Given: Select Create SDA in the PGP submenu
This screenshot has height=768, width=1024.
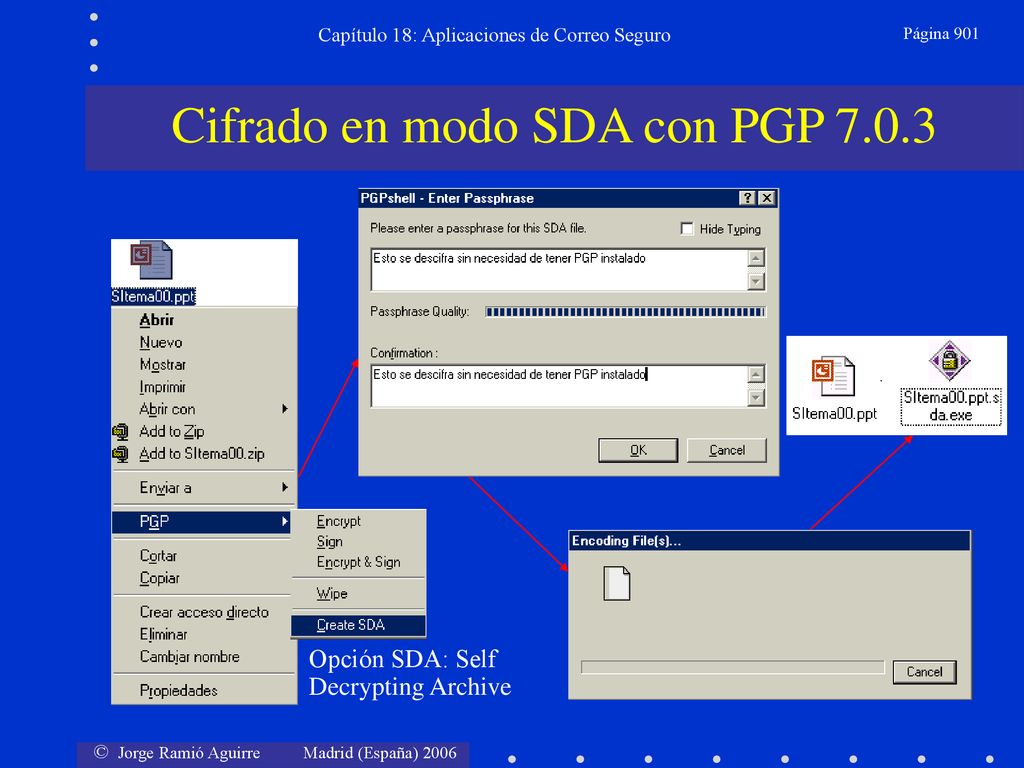Looking at the screenshot, I should click(359, 625).
